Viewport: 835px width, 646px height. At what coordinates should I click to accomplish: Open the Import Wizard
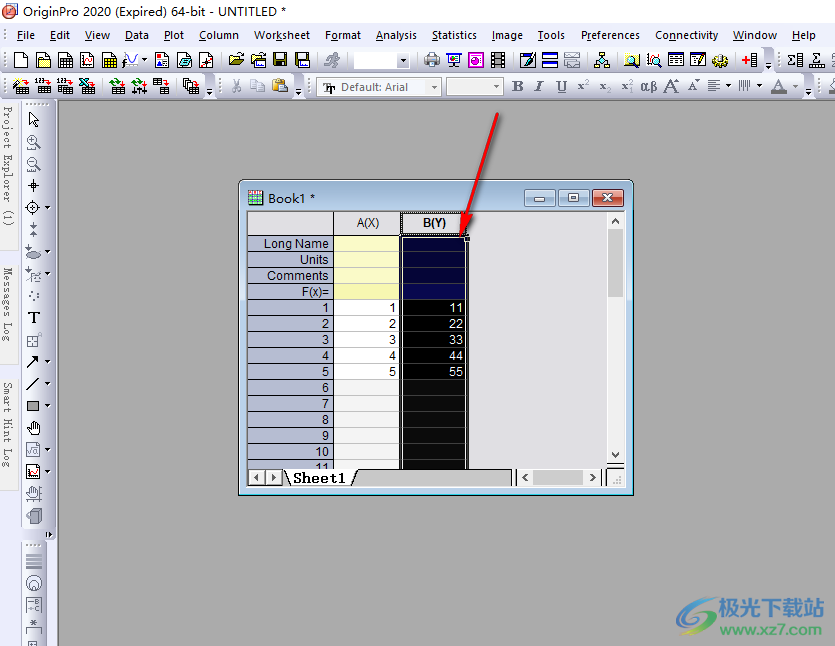pos(21,86)
